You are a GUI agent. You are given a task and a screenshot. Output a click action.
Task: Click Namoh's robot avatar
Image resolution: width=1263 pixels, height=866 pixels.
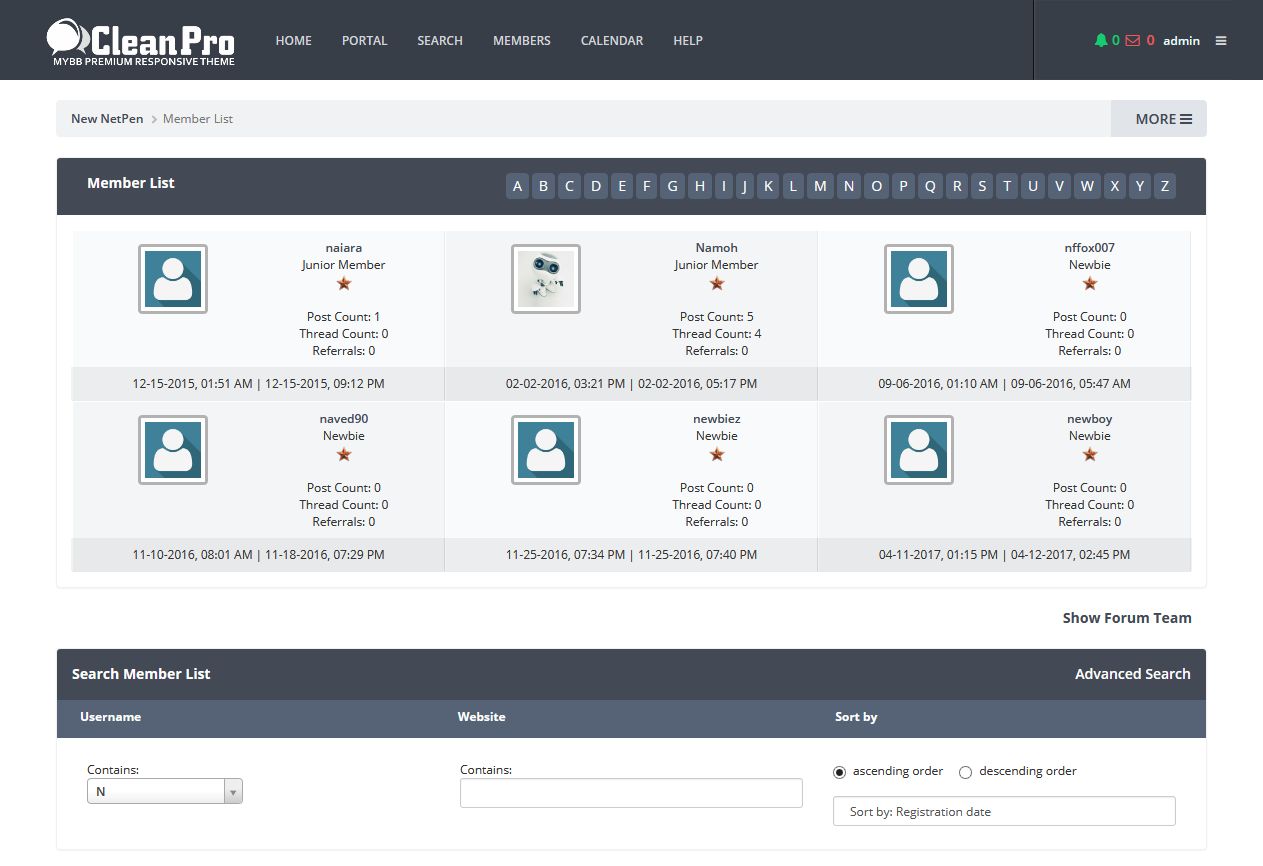546,279
